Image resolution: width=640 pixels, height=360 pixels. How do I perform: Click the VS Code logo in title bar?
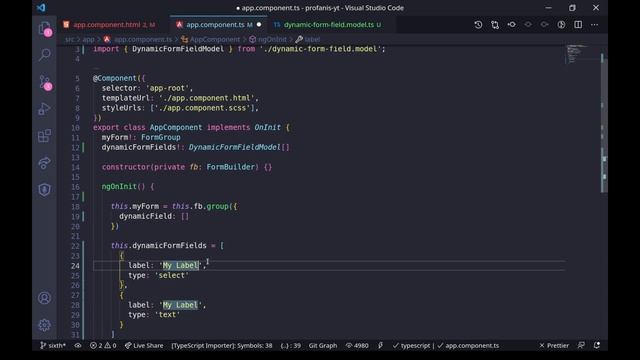click(x=41, y=8)
